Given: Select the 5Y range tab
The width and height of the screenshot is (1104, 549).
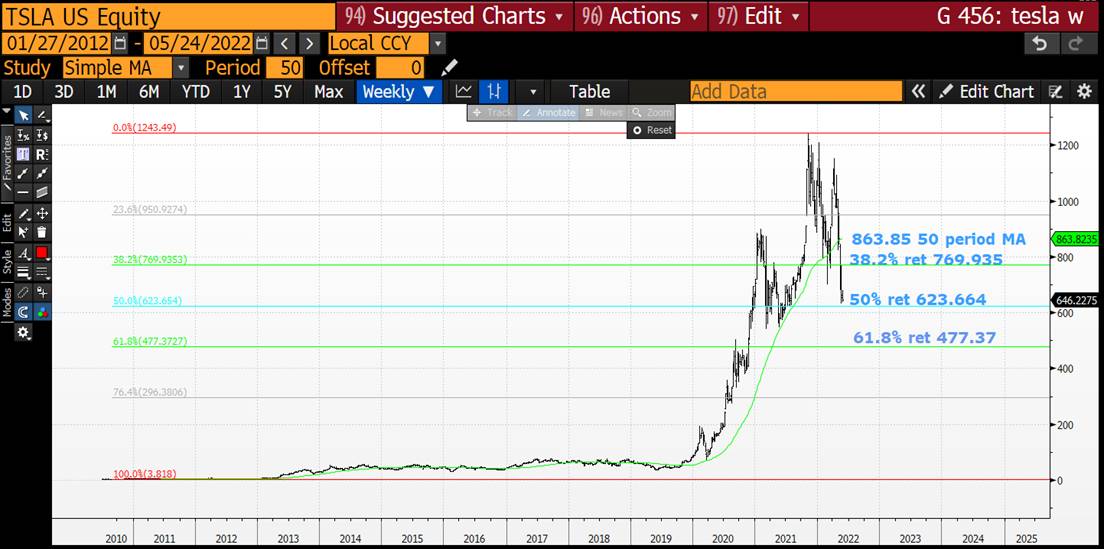Looking at the screenshot, I should [x=282, y=92].
